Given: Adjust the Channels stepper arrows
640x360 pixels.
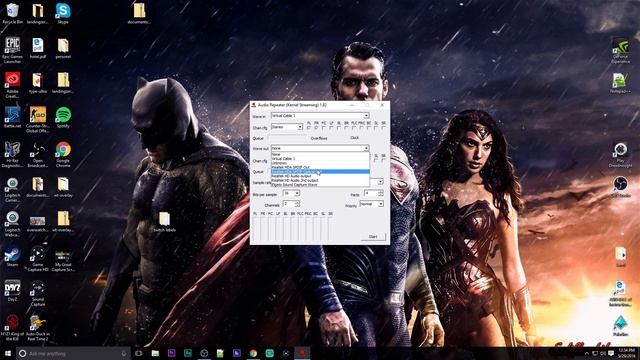Looking at the screenshot, I should 297,203.
